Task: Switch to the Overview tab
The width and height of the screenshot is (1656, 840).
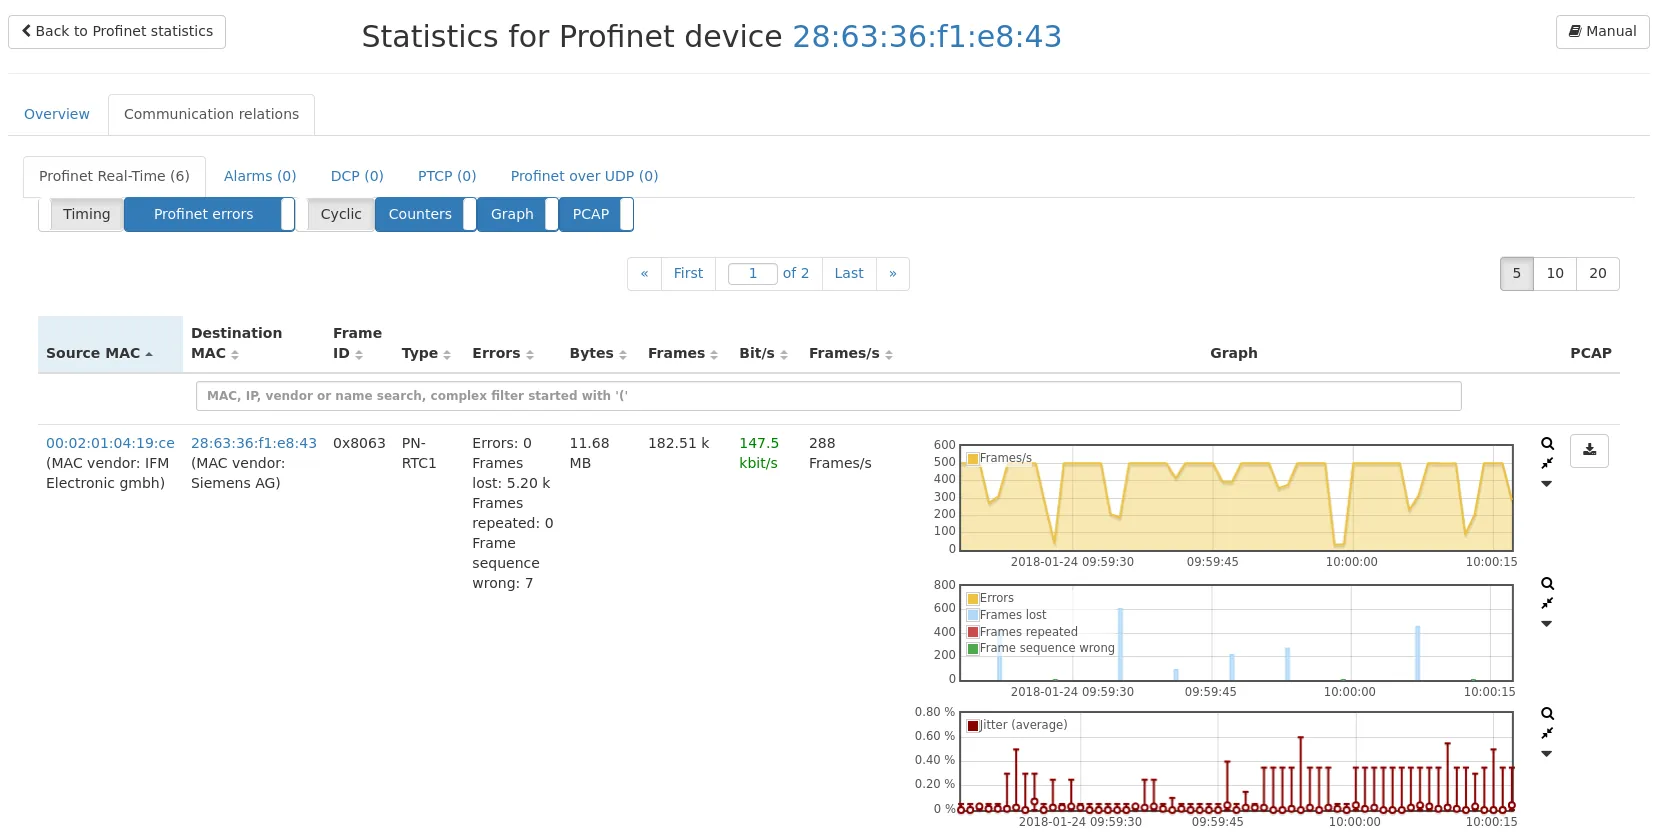Action: [x=57, y=114]
